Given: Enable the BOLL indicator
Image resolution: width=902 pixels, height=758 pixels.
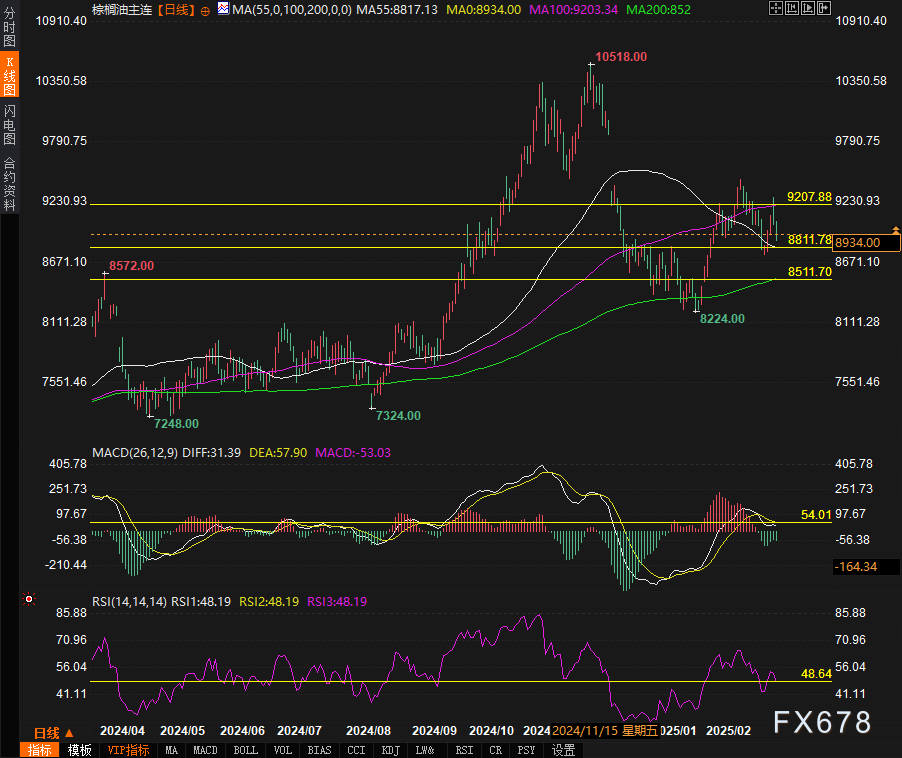Looking at the screenshot, I should tap(245, 750).
